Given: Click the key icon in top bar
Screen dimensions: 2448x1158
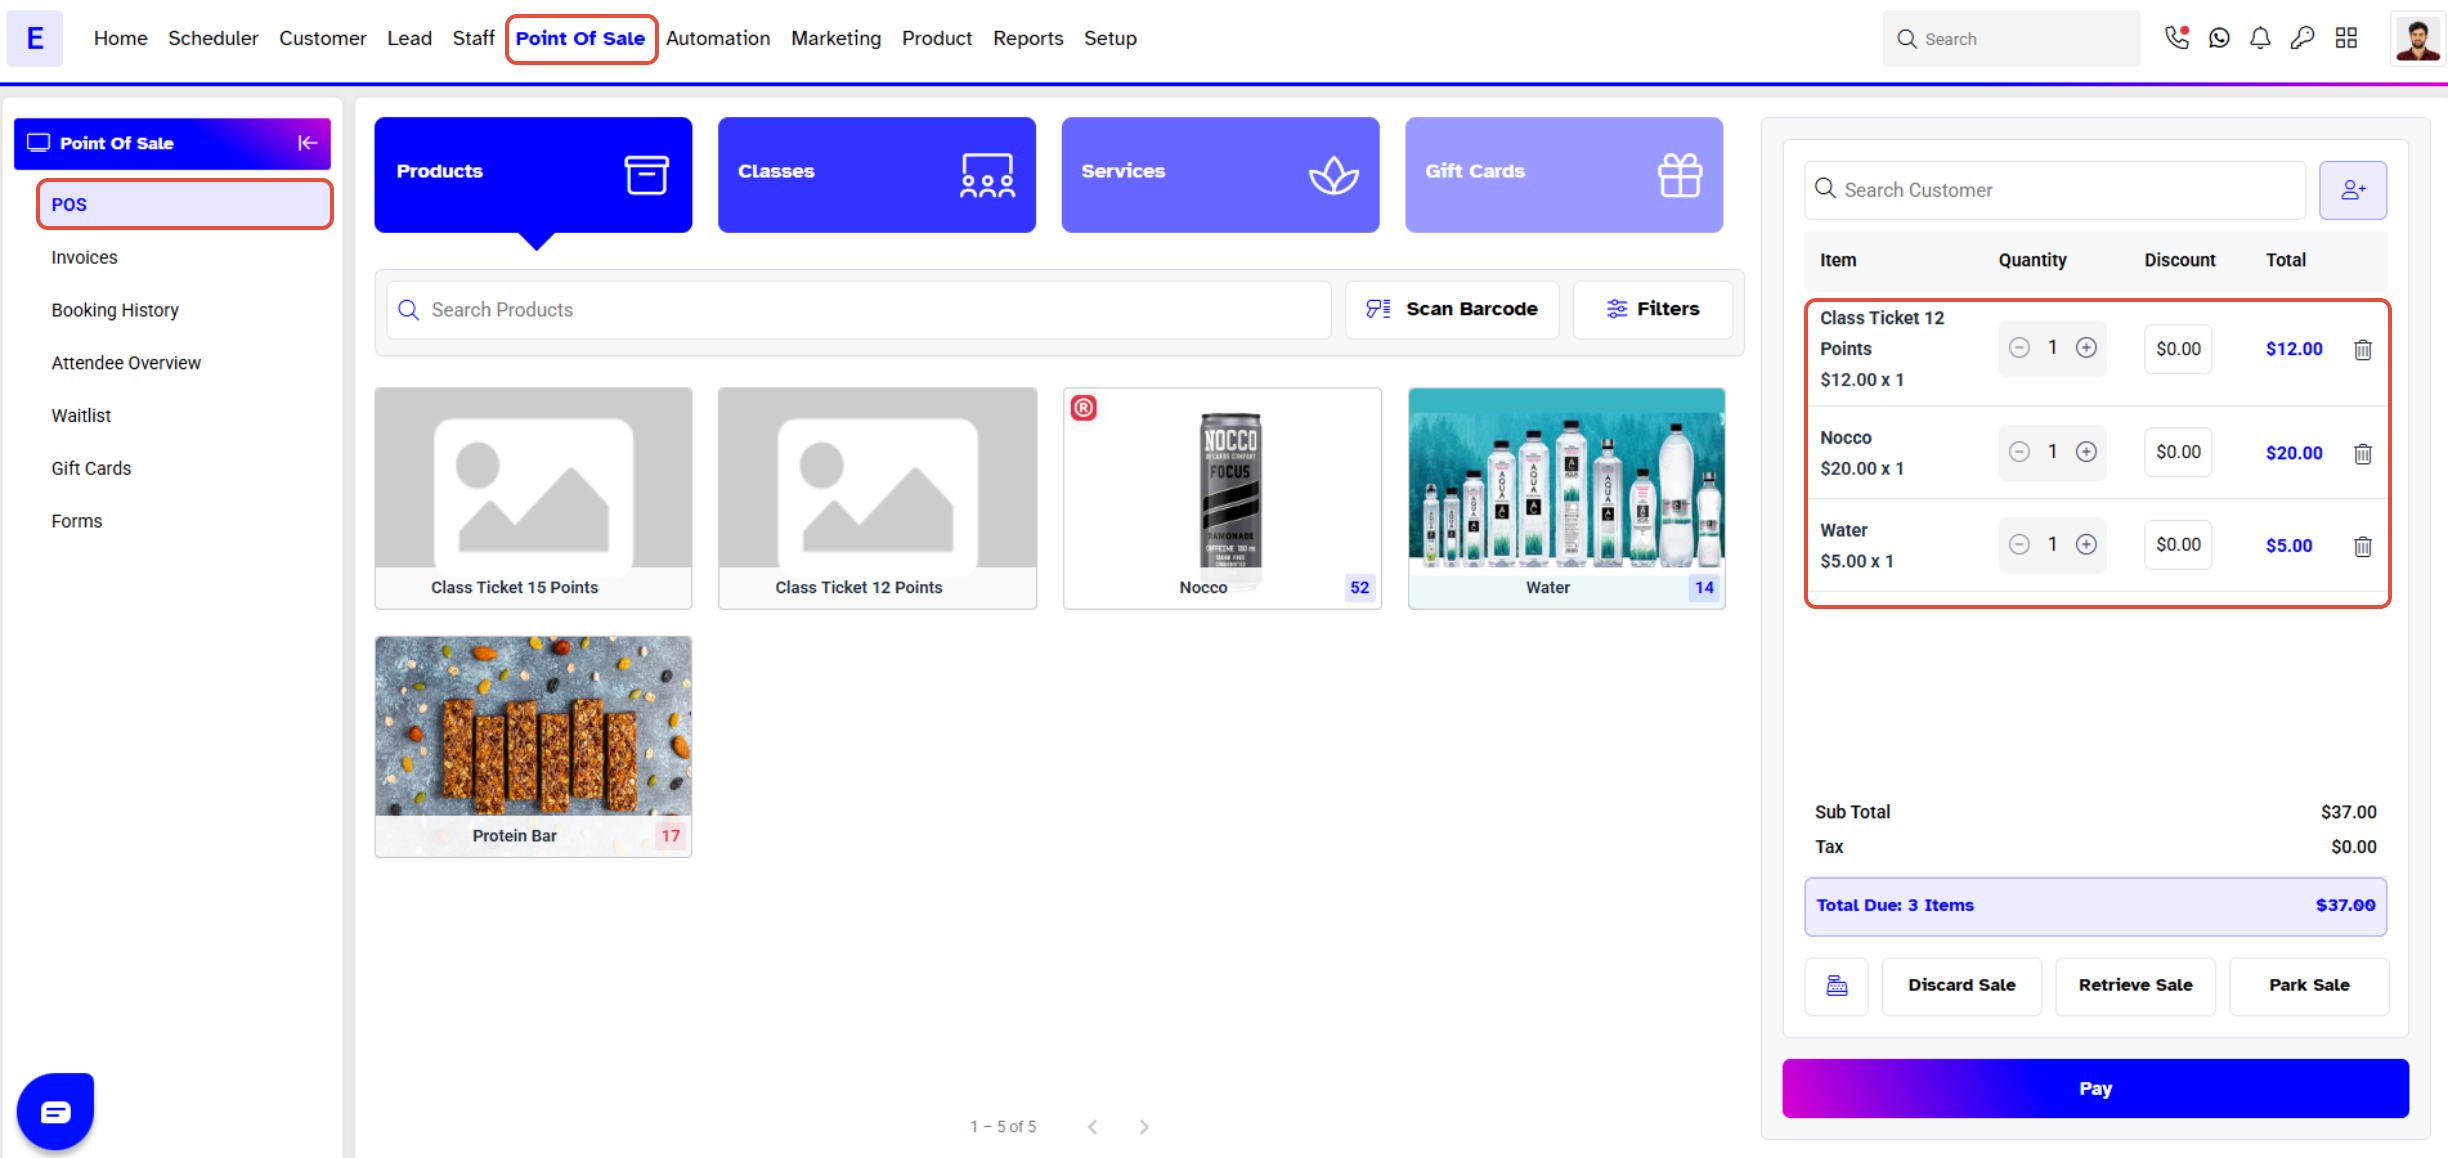Looking at the screenshot, I should pyautogui.click(x=2302, y=38).
